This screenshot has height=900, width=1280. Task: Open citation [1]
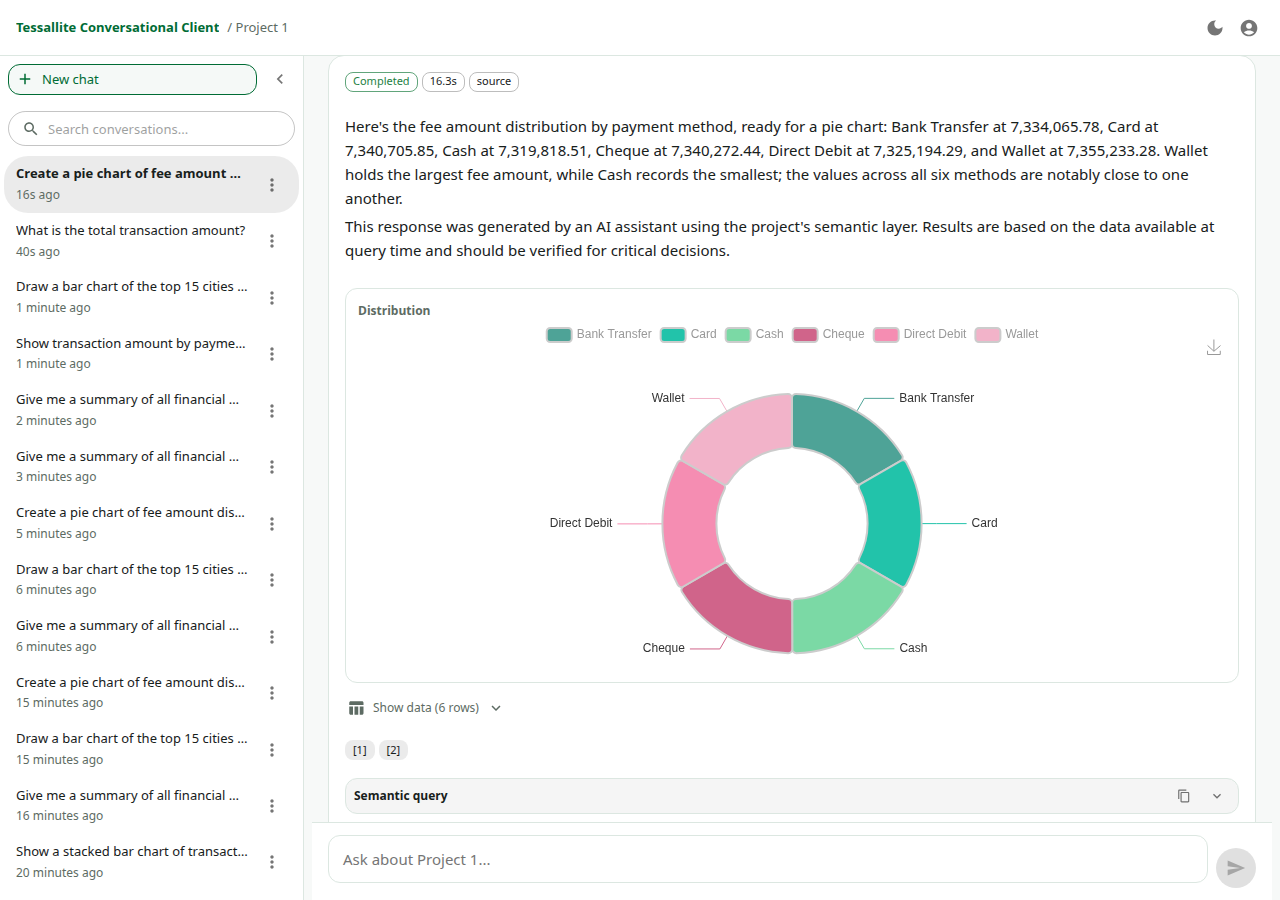pyautogui.click(x=360, y=750)
